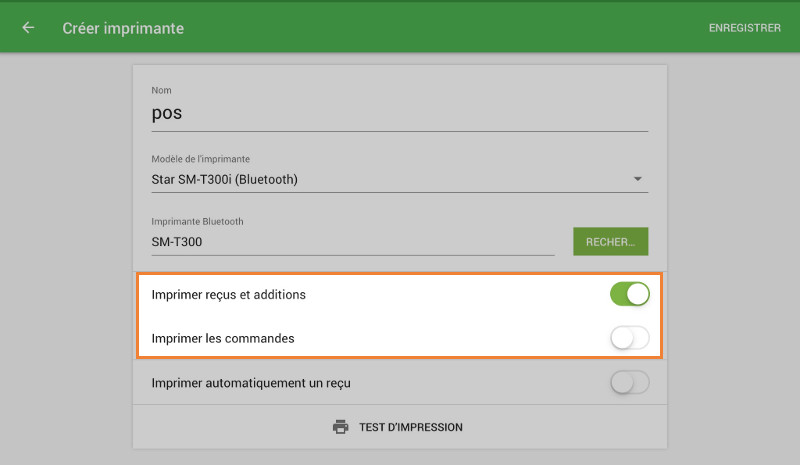The height and width of the screenshot is (465, 800).
Task: Click the printer icon beside Test d'impression
Action: coord(340,427)
